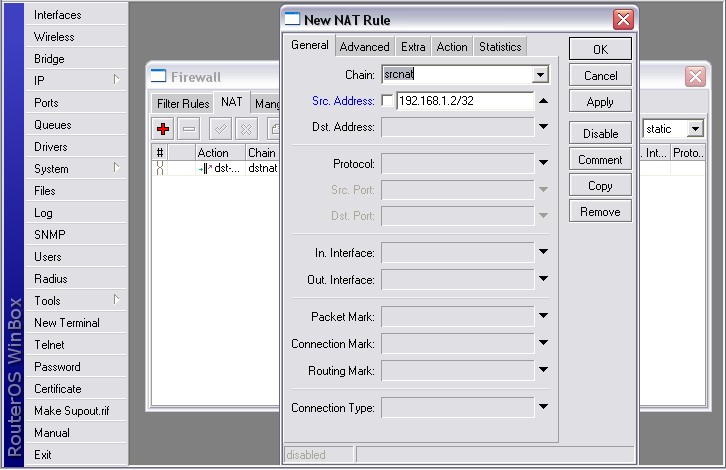
Task: Click the X disable rule icon
Action: click(245, 129)
